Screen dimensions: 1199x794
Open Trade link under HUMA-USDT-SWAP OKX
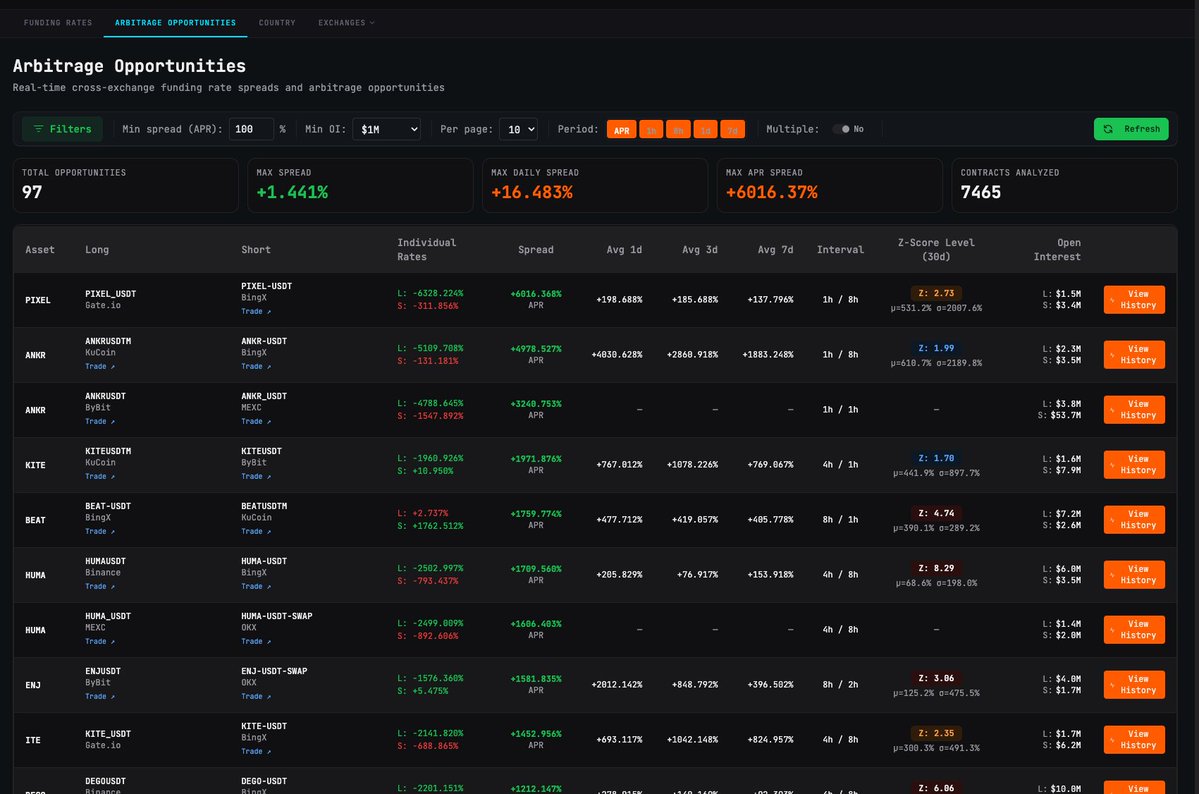click(x=255, y=642)
